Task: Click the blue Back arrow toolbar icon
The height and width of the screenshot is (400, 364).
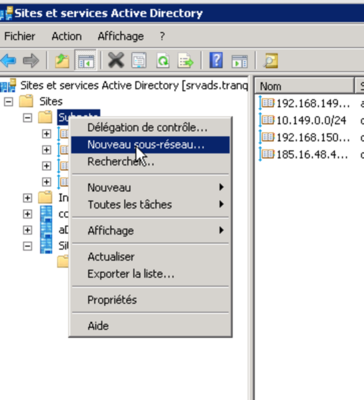Action: (8, 61)
